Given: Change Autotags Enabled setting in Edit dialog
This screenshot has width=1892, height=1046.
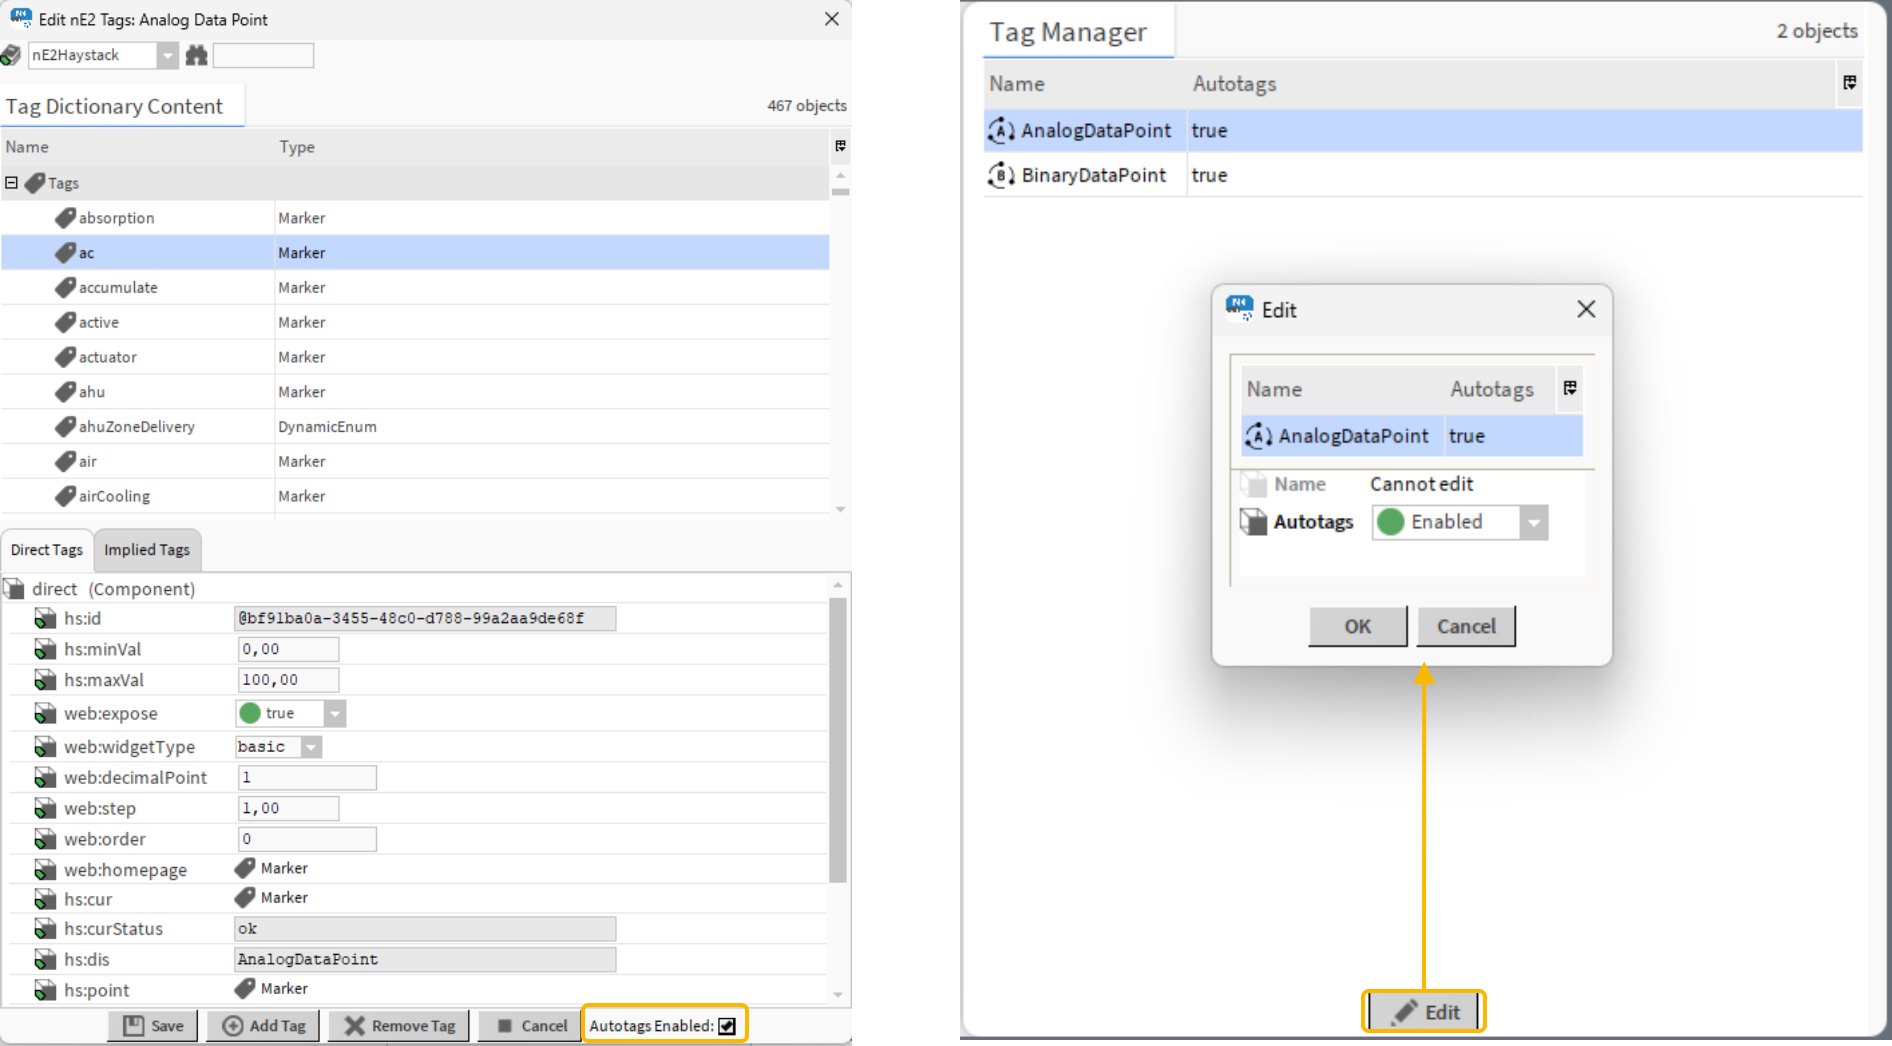Looking at the screenshot, I should point(1535,521).
